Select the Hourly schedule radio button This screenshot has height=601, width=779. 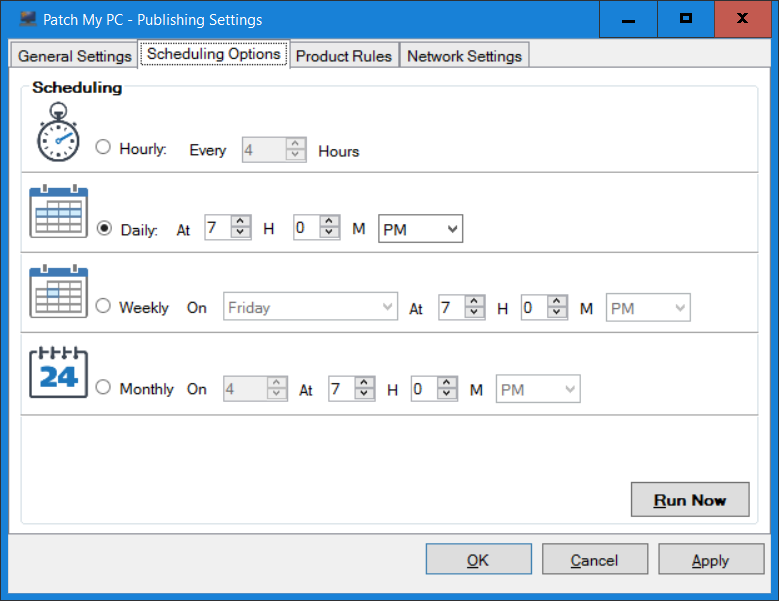tap(103, 147)
